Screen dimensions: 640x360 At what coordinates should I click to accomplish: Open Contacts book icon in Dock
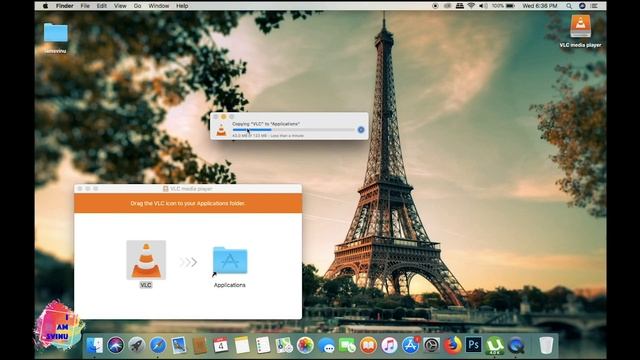pos(200,345)
